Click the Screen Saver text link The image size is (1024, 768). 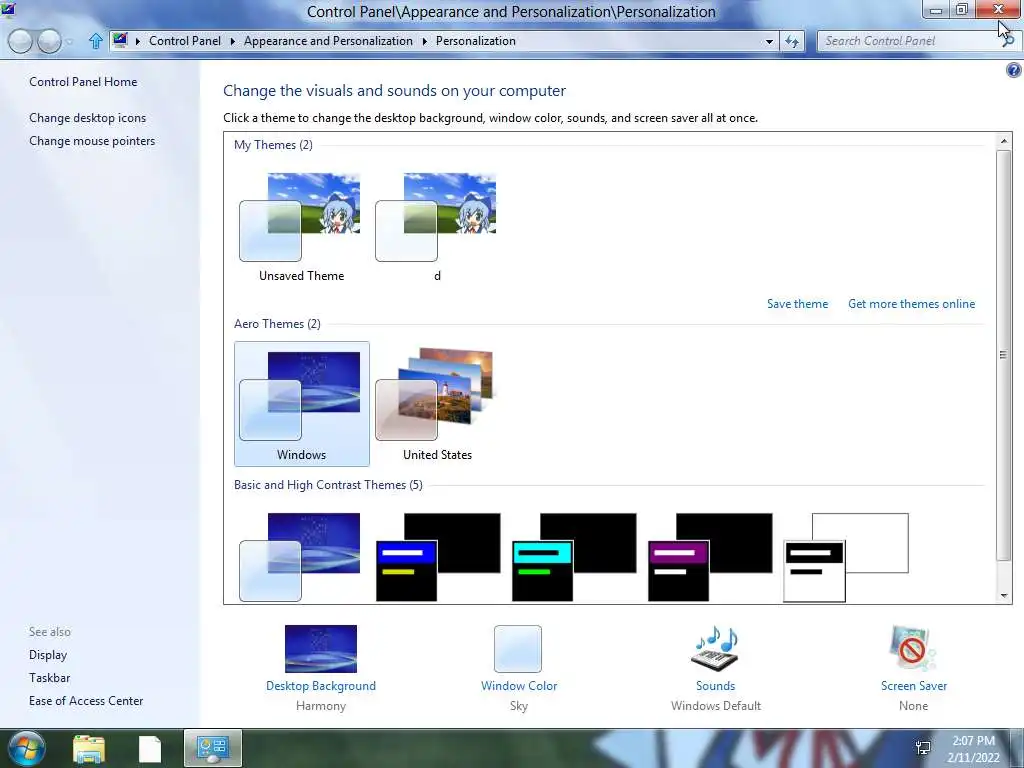(x=914, y=686)
